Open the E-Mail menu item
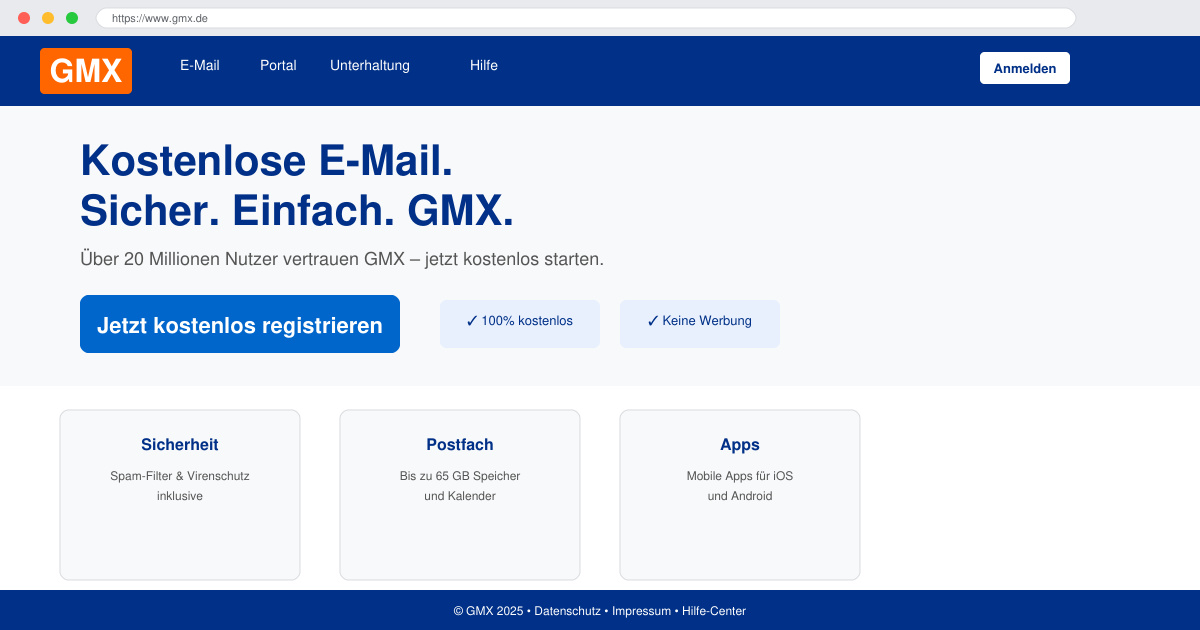The height and width of the screenshot is (630, 1200). pyautogui.click(x=200, y=65)
